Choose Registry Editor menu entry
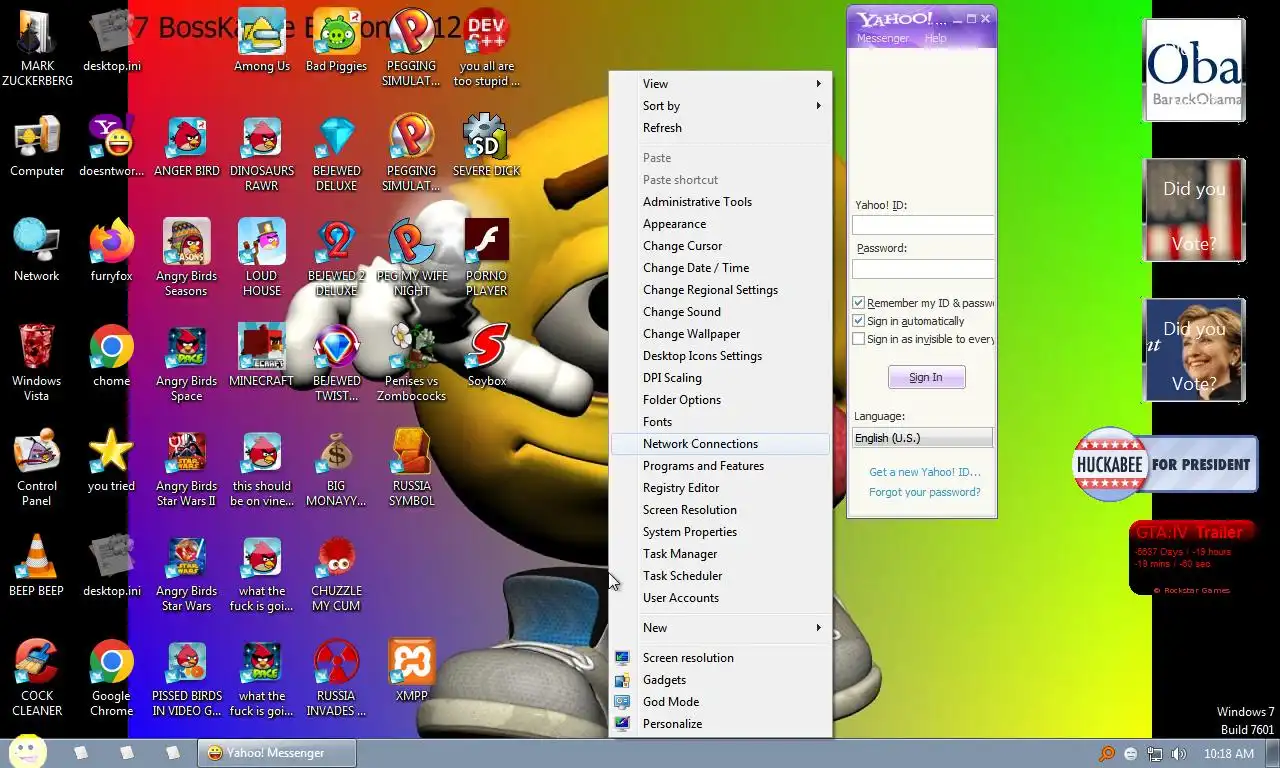Viewport: 1280px width, 768px height. click(x=720, y=488)
